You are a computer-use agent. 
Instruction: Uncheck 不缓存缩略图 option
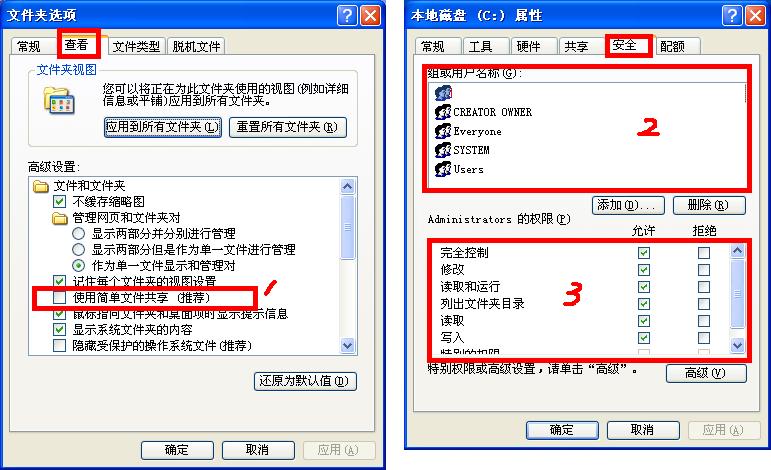tap(59, 202)
